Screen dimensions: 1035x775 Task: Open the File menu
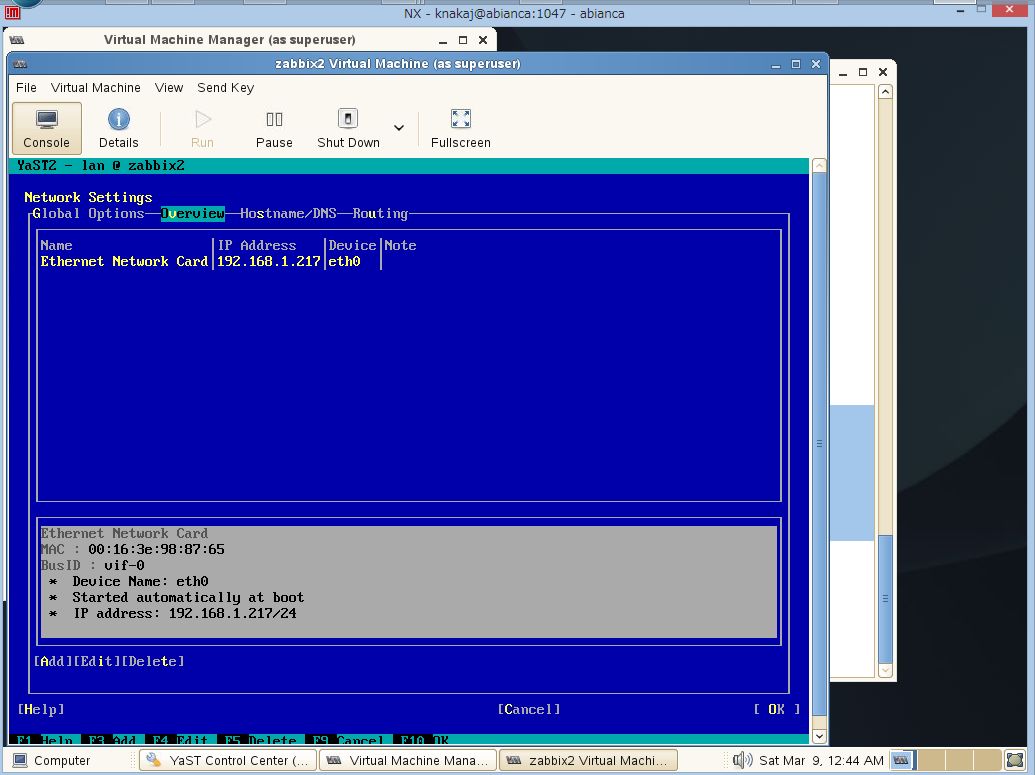[26, 87]
